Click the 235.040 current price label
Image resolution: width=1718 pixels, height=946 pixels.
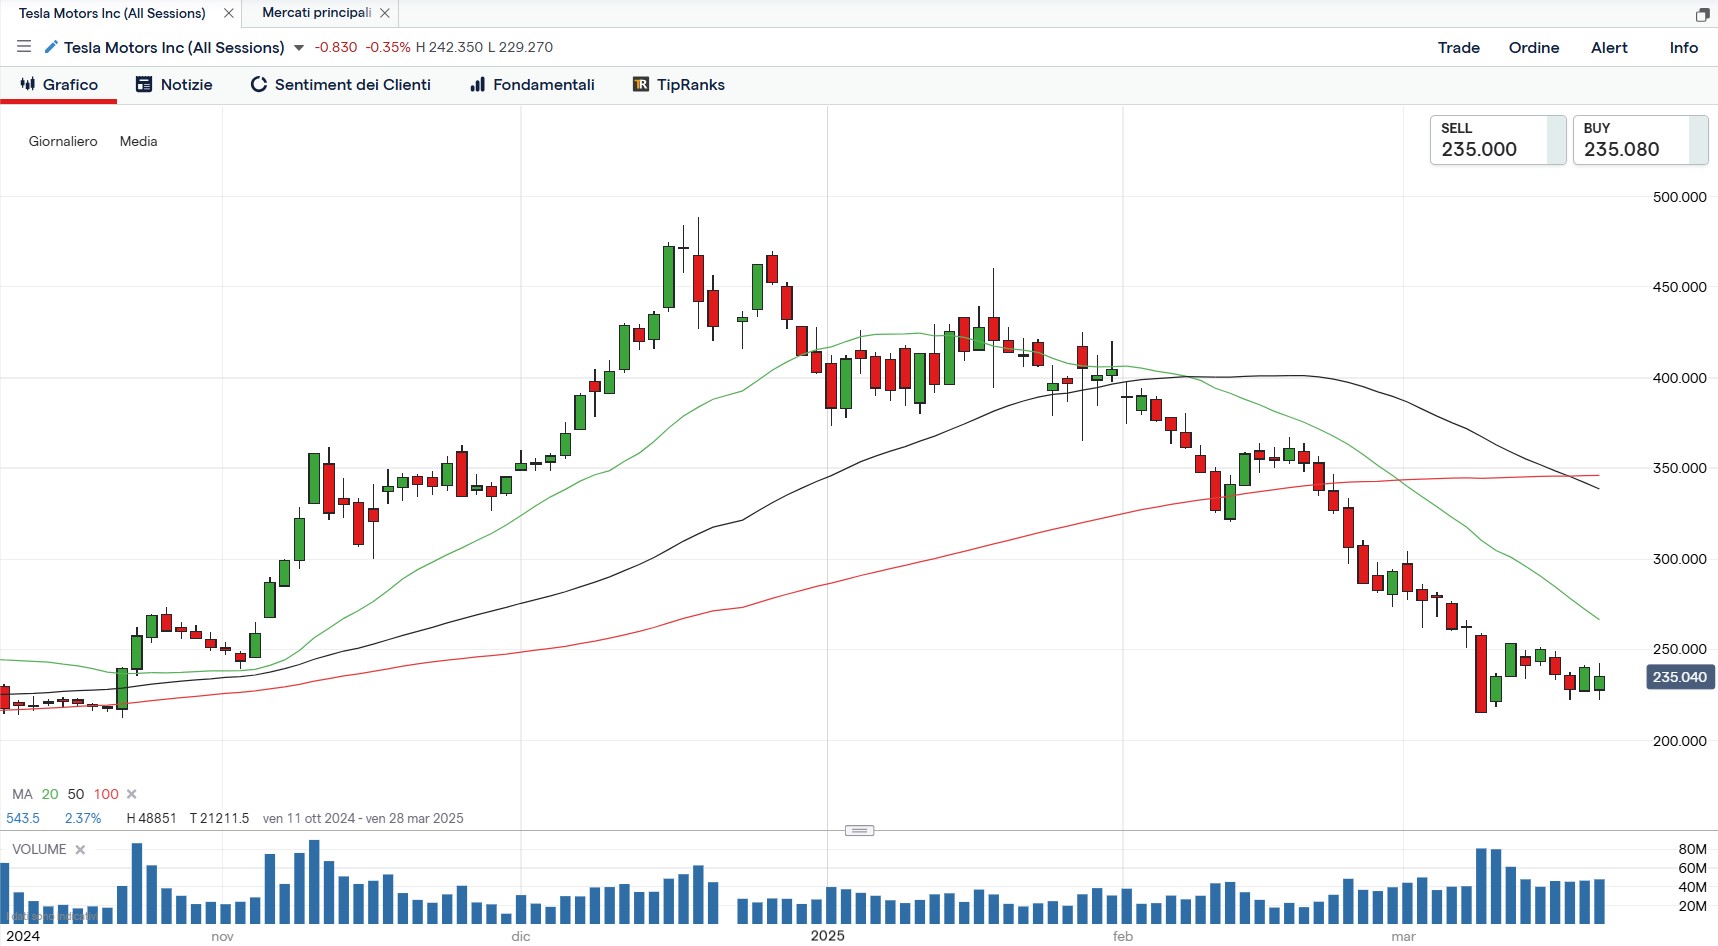click(1679, 677)
